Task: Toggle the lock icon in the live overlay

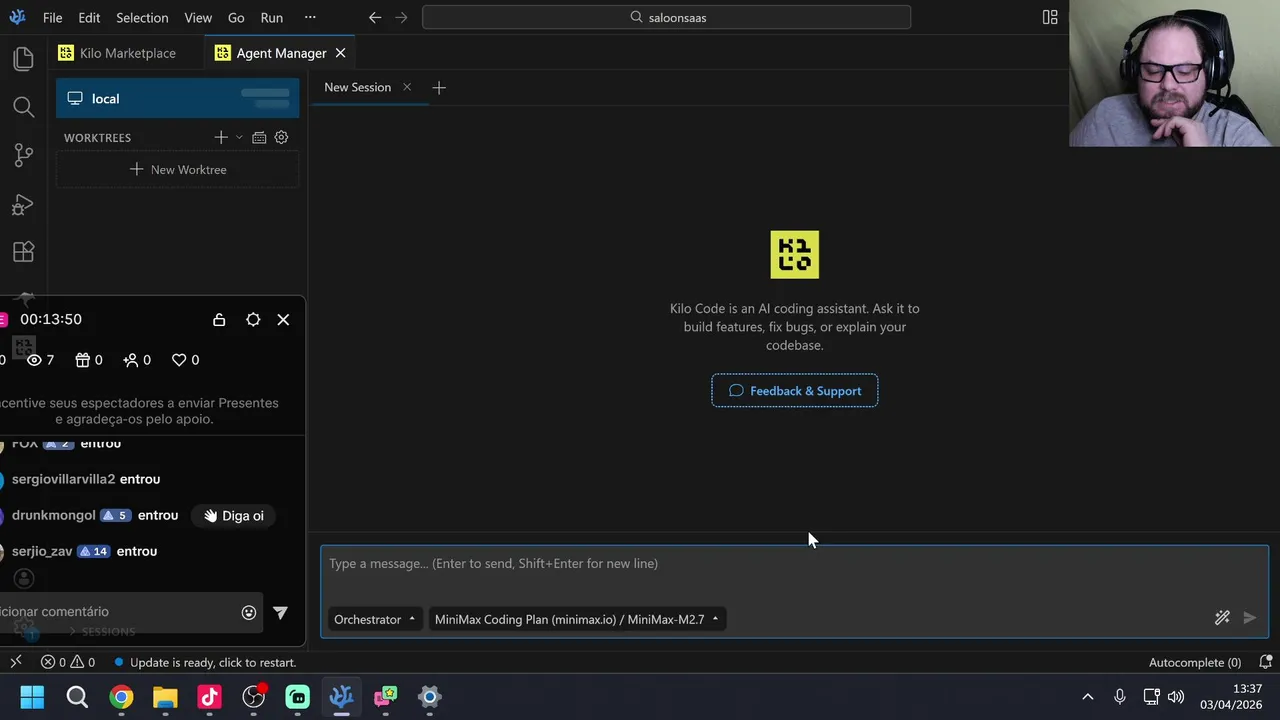Action: (x=219, y=320)
